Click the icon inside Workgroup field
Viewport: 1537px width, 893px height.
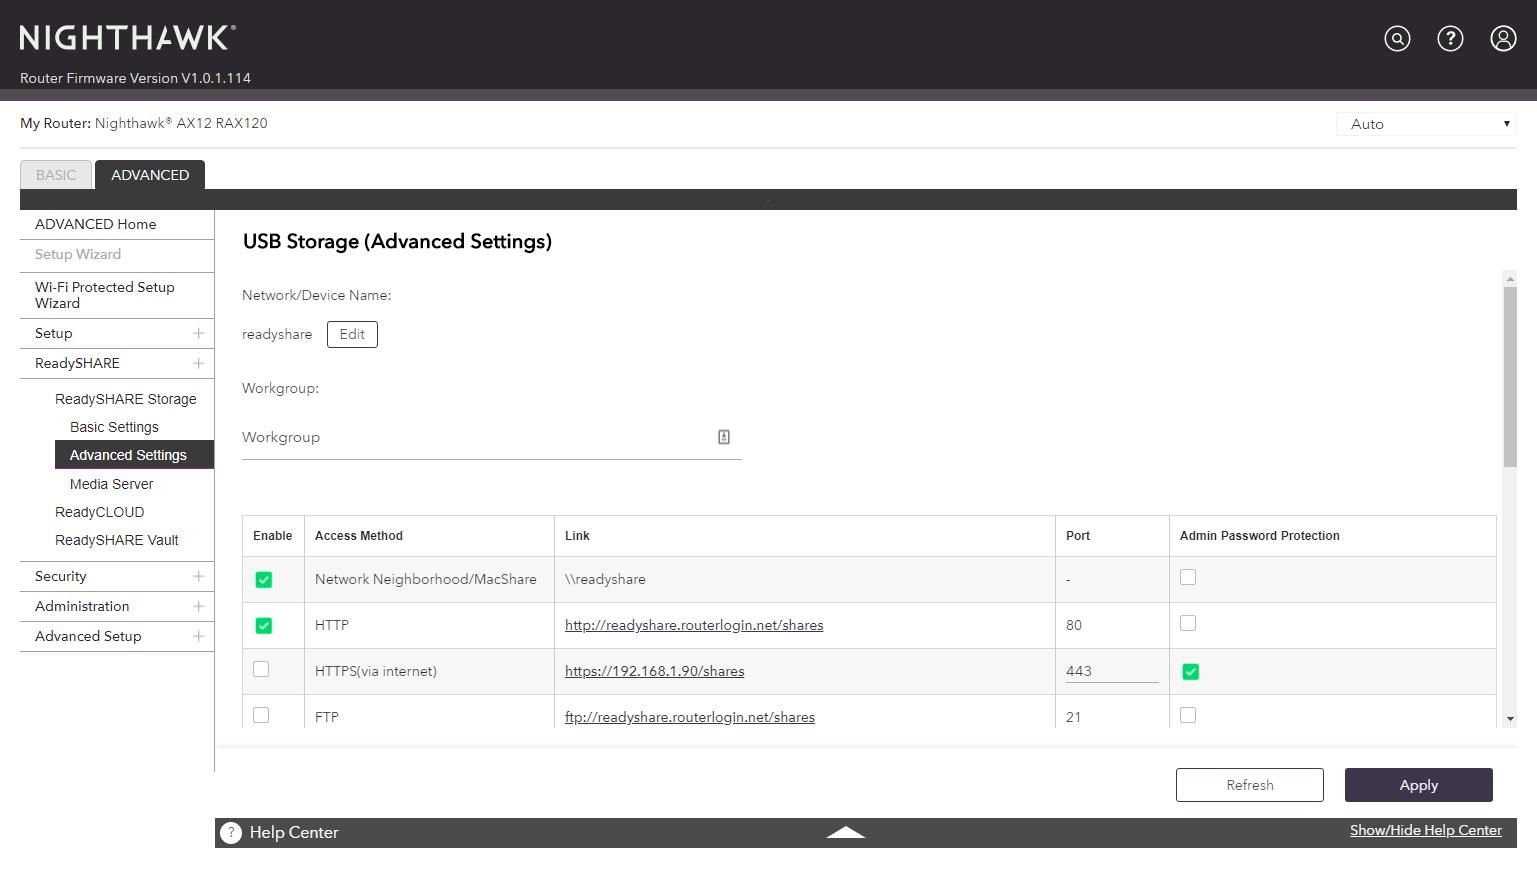coord(724,437)
